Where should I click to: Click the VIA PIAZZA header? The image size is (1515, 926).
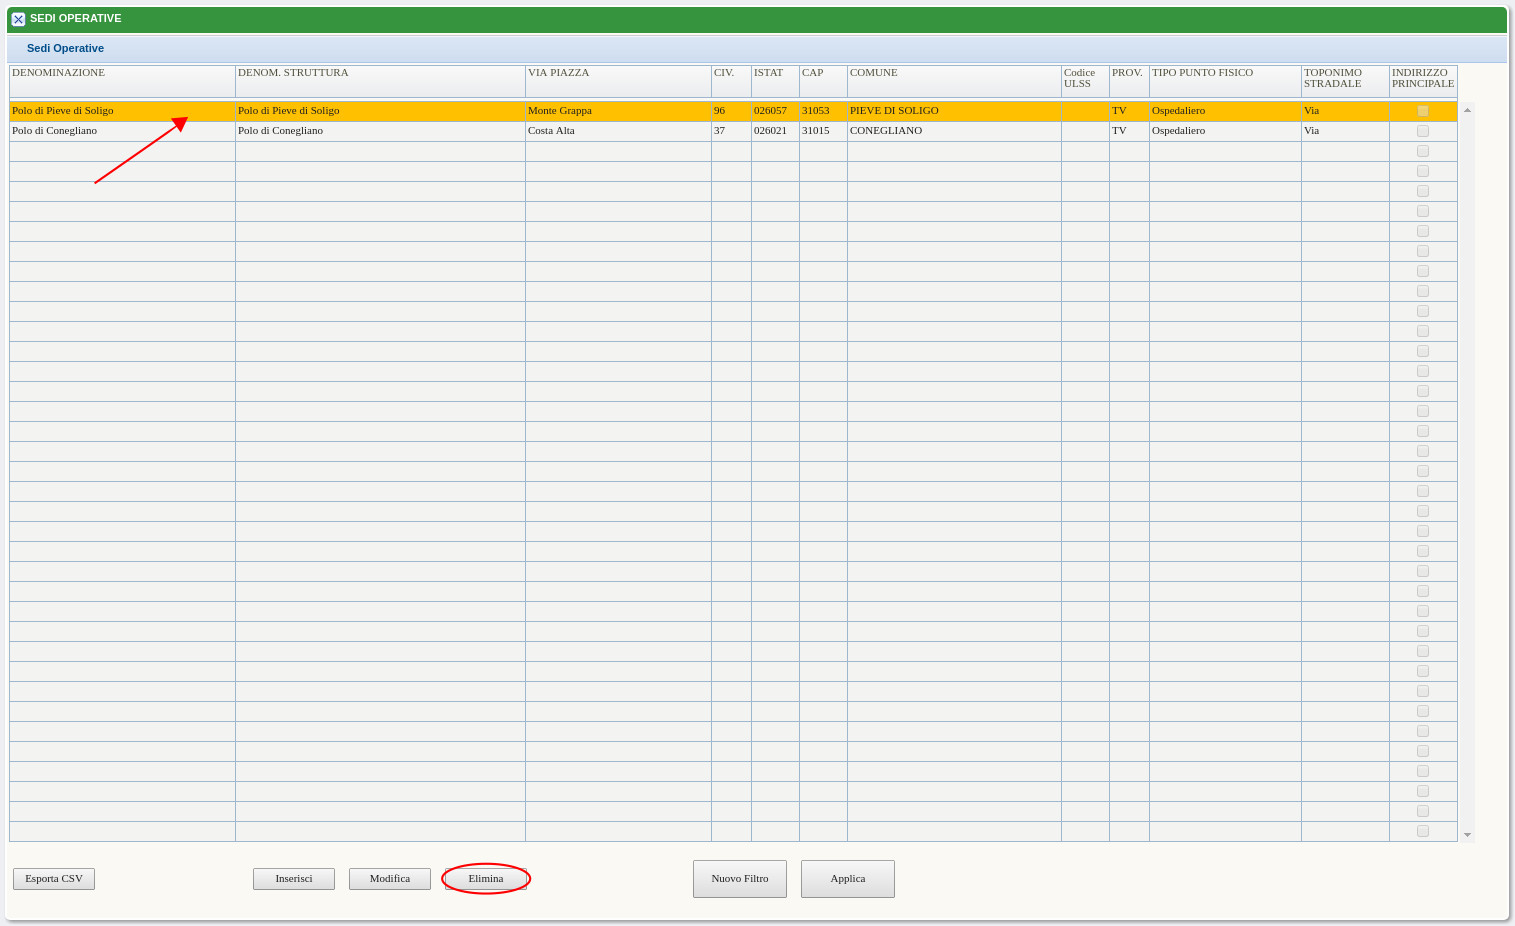(x=558, y=73)
